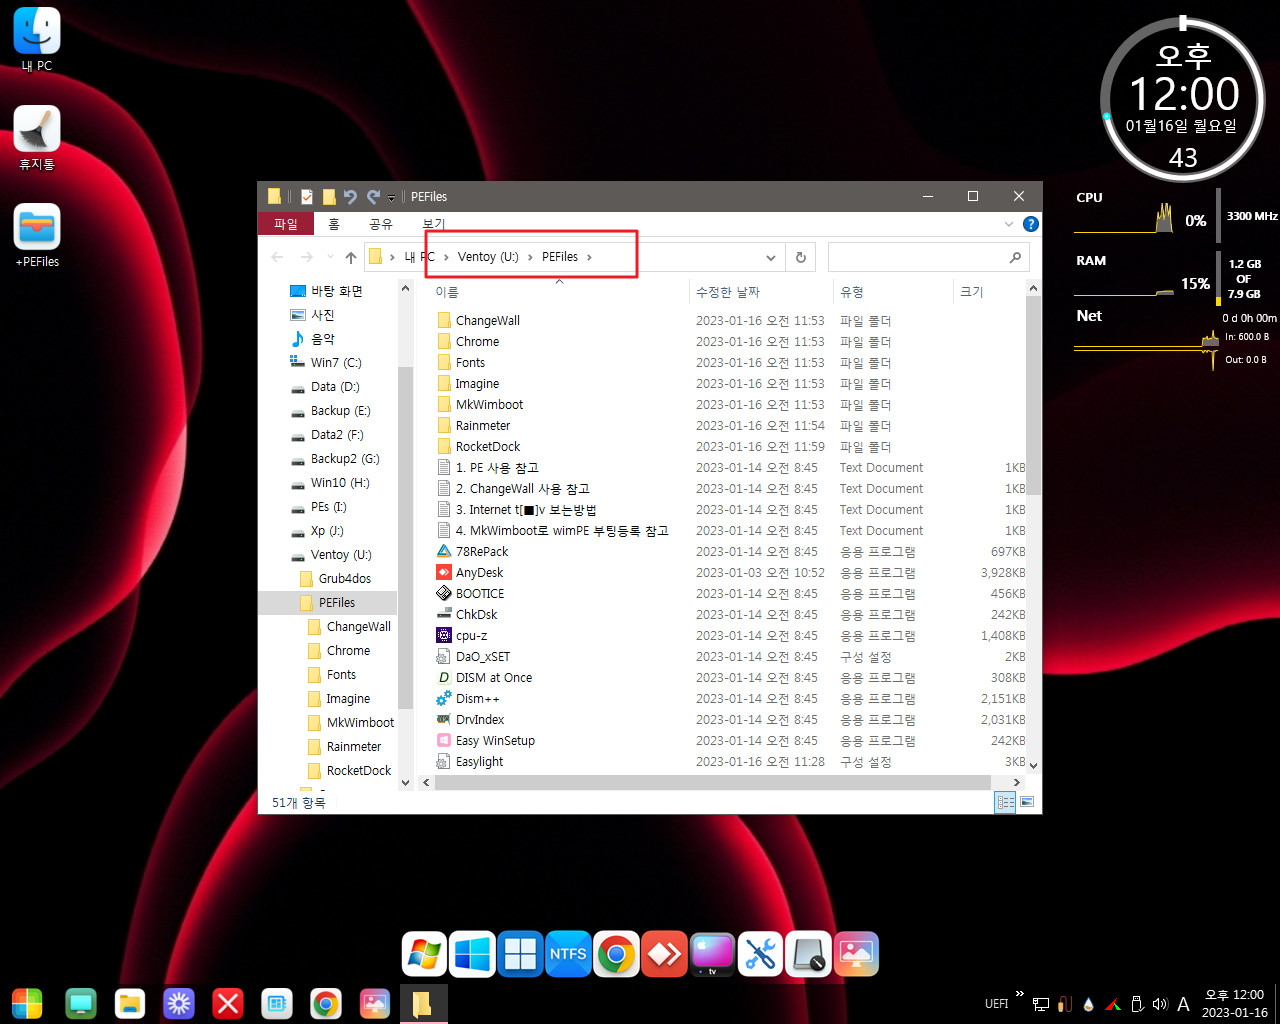The image size is (1280, 1024).
Task: Expand the chevron after PEFiles breadcrumb
Action: pyautogui.click(x=590, y=257)
